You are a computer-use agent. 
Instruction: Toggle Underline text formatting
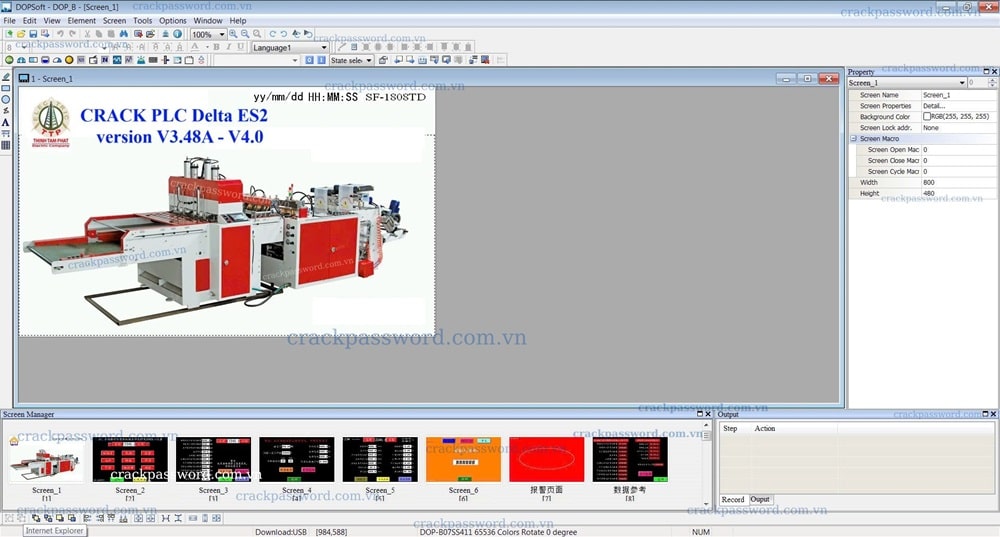click(240, 47)
